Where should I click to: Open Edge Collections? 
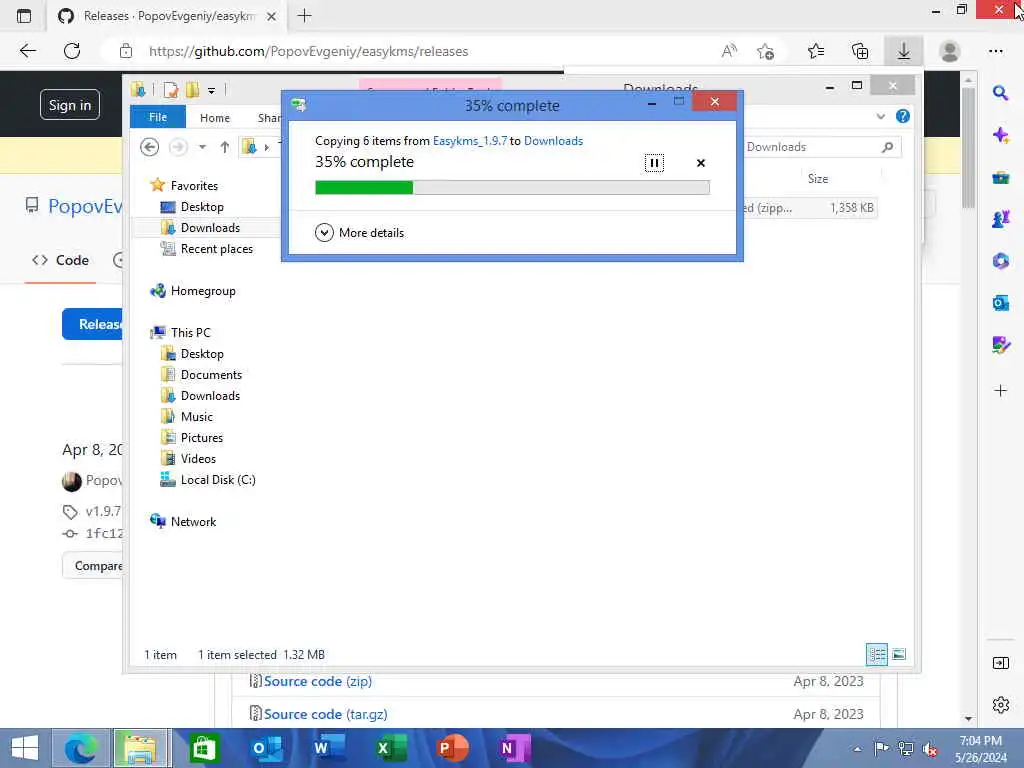(x=860, y=51)
